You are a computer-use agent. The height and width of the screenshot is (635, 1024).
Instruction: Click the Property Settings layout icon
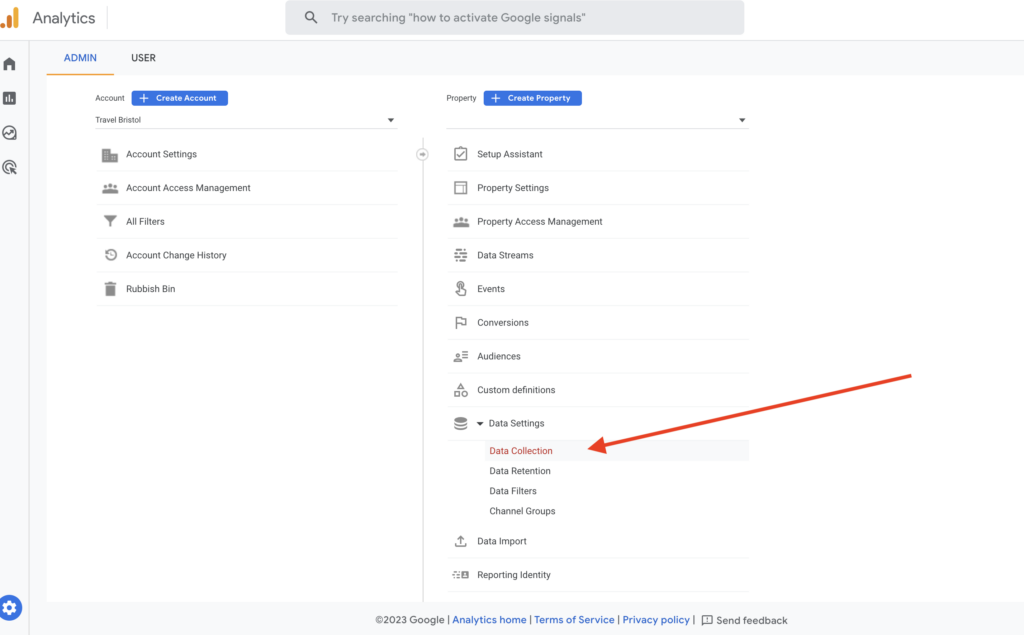(x=460, y=187)
